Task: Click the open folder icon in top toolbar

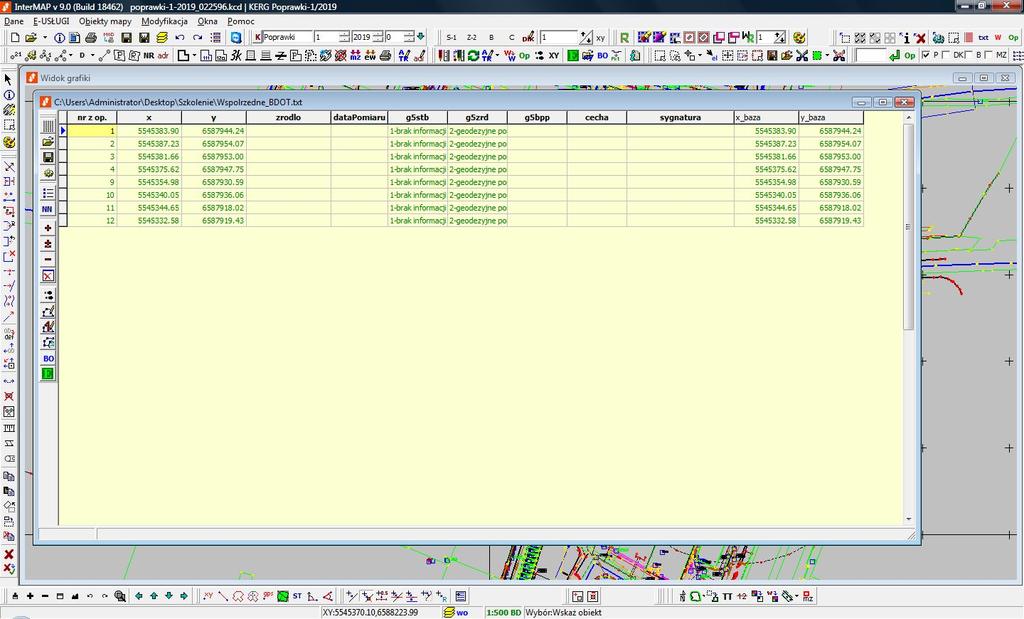Action: pyautogui.click(x=30, y=38)
